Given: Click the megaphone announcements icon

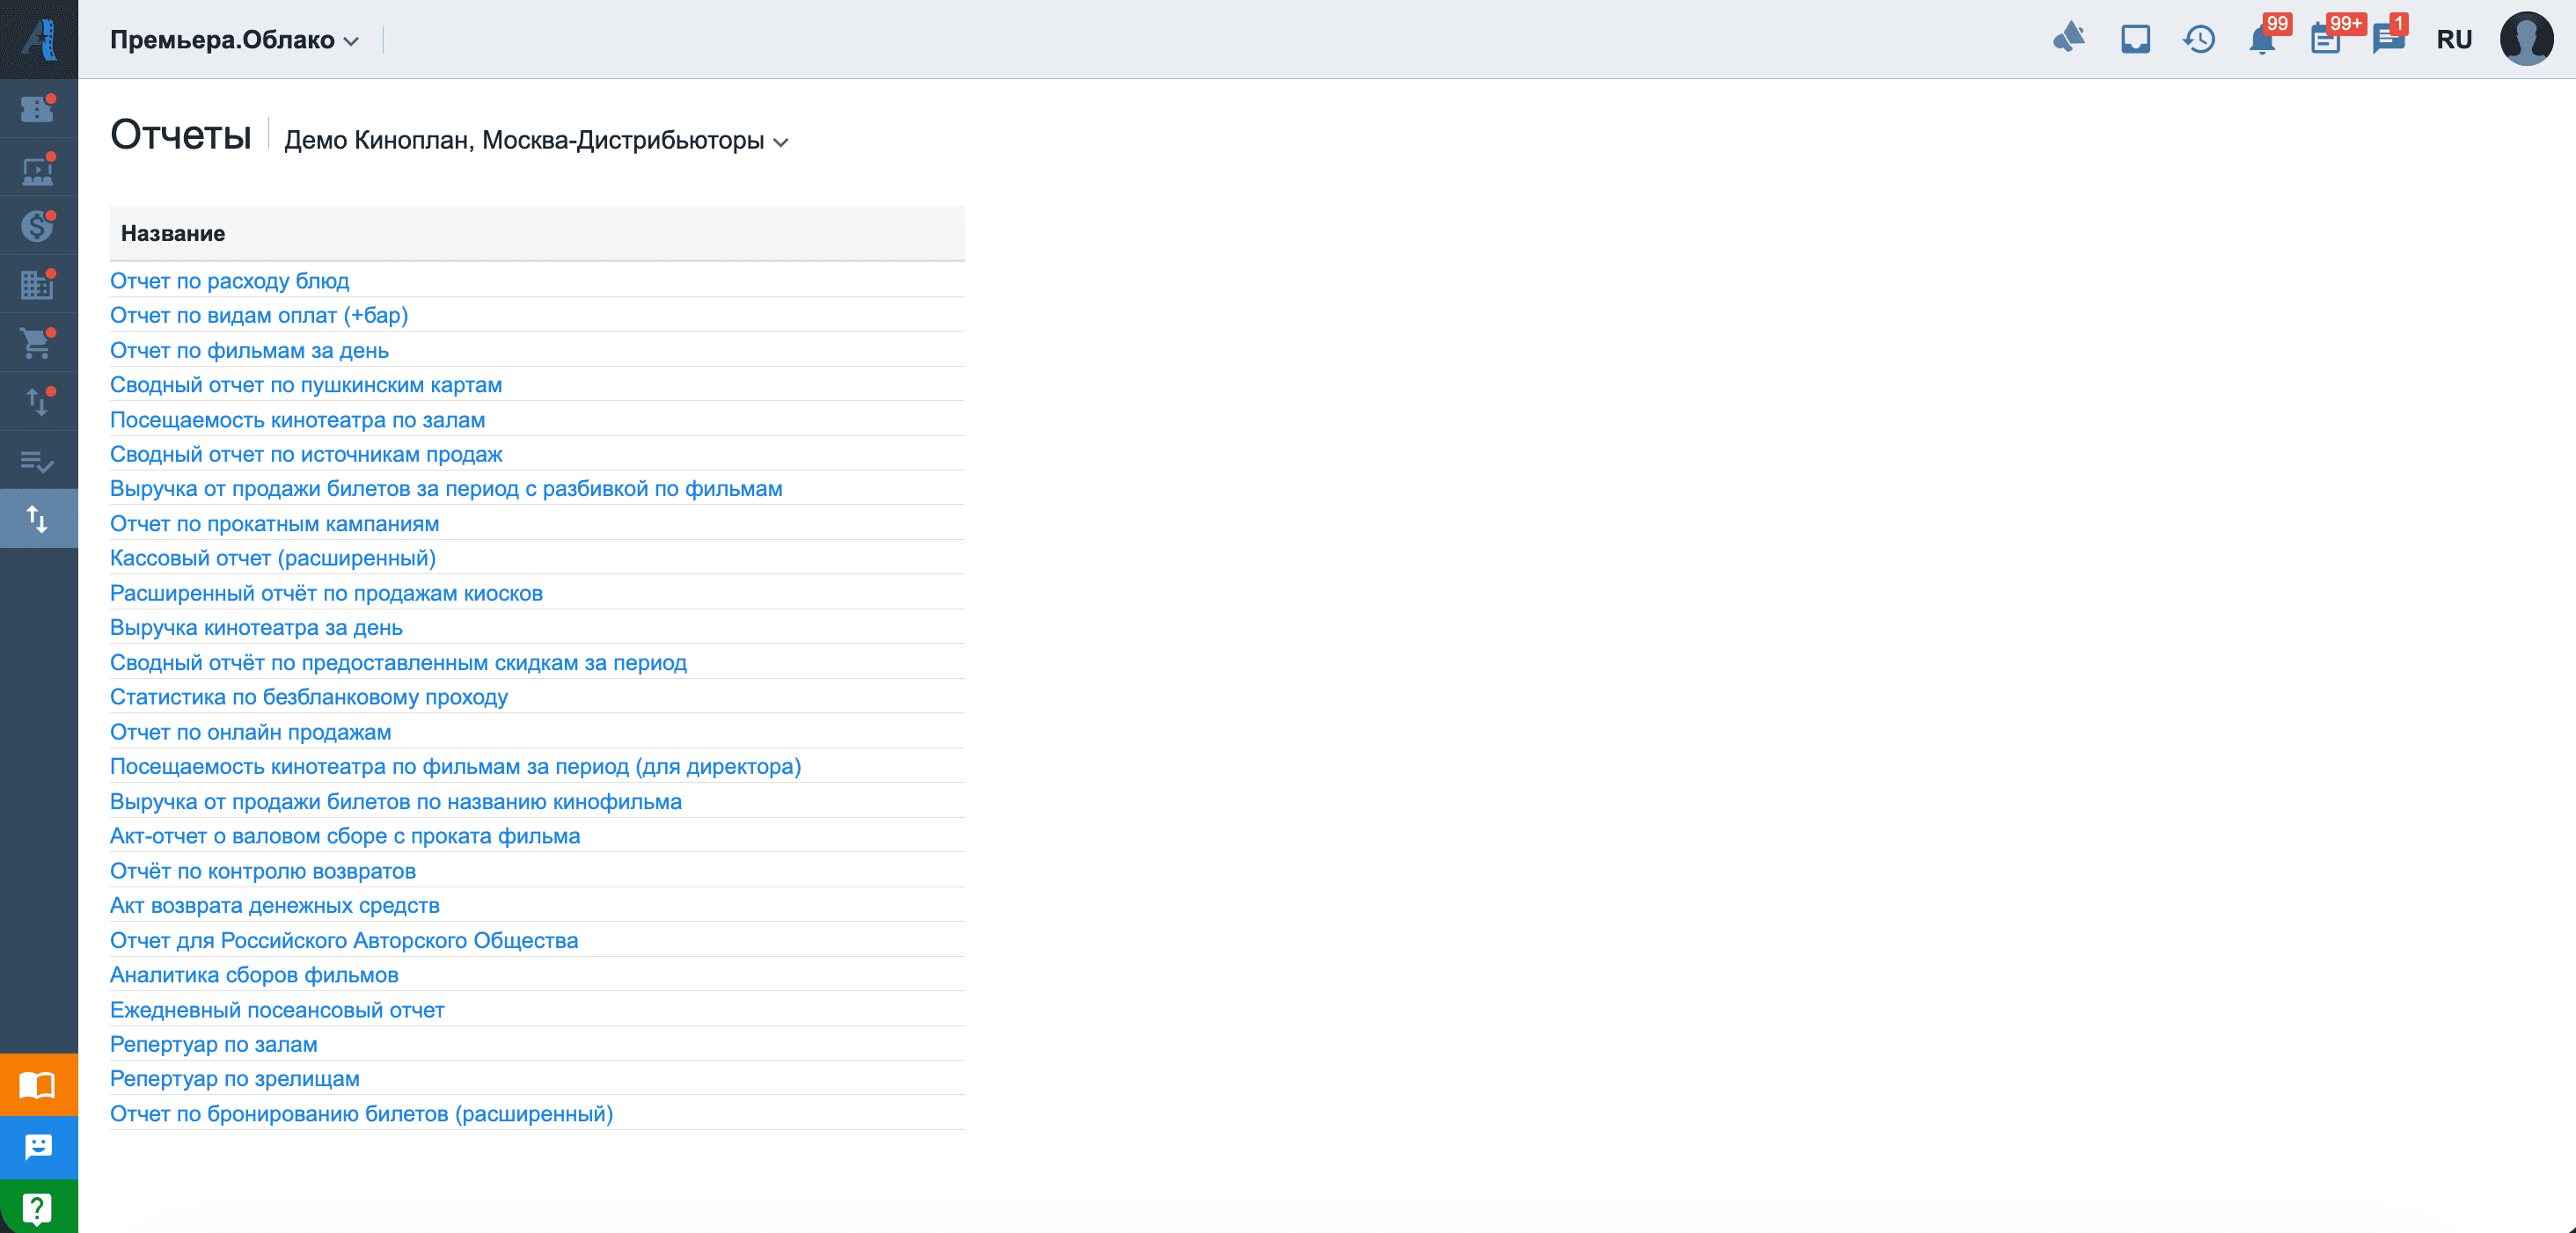Looking at the screenshot, I should pos(2069,39).
